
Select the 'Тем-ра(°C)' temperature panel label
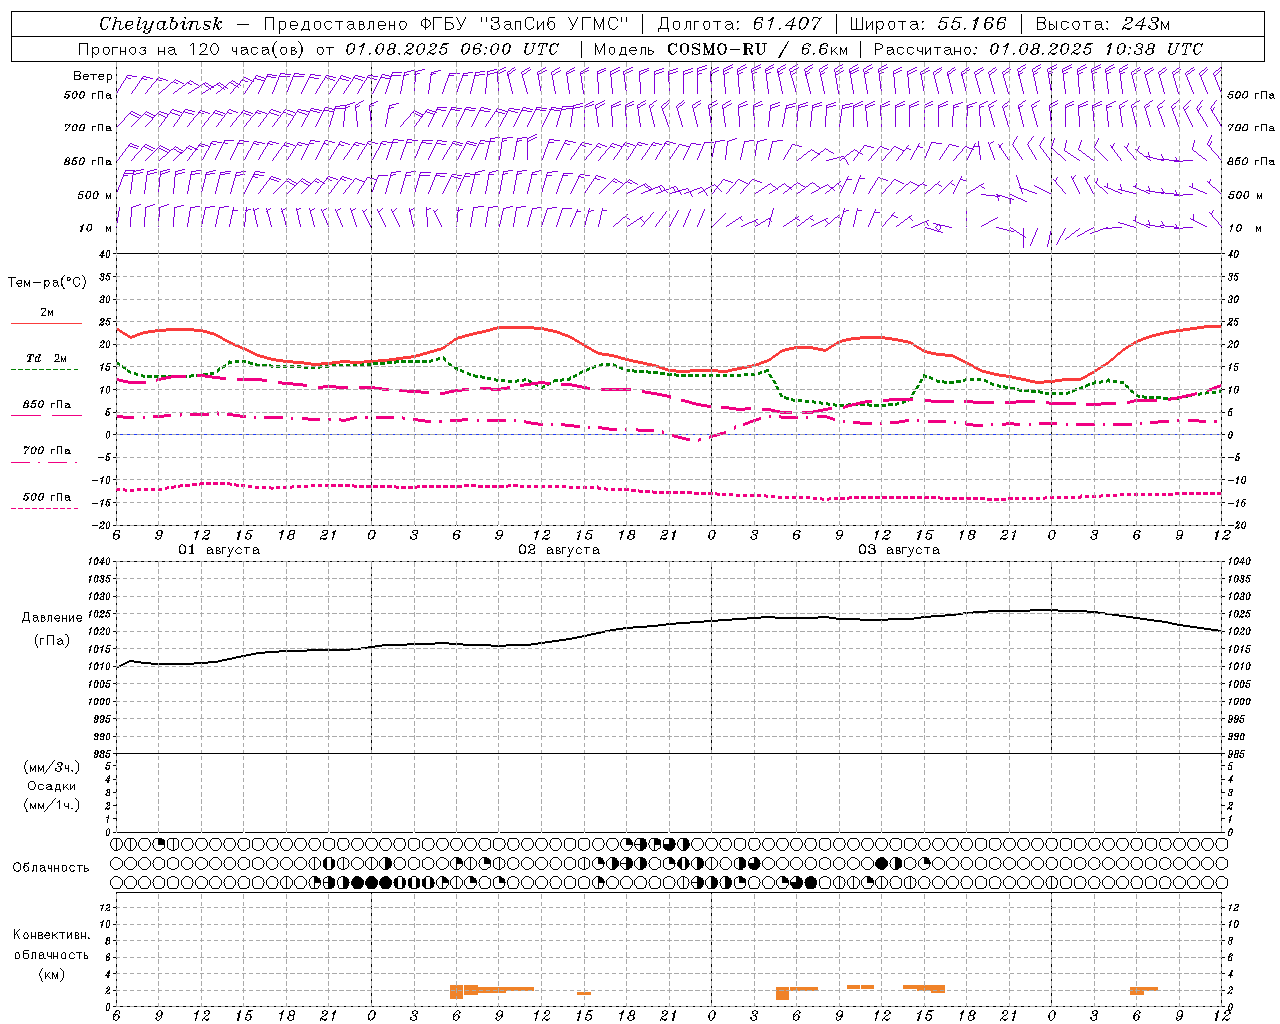click(47, 283)
